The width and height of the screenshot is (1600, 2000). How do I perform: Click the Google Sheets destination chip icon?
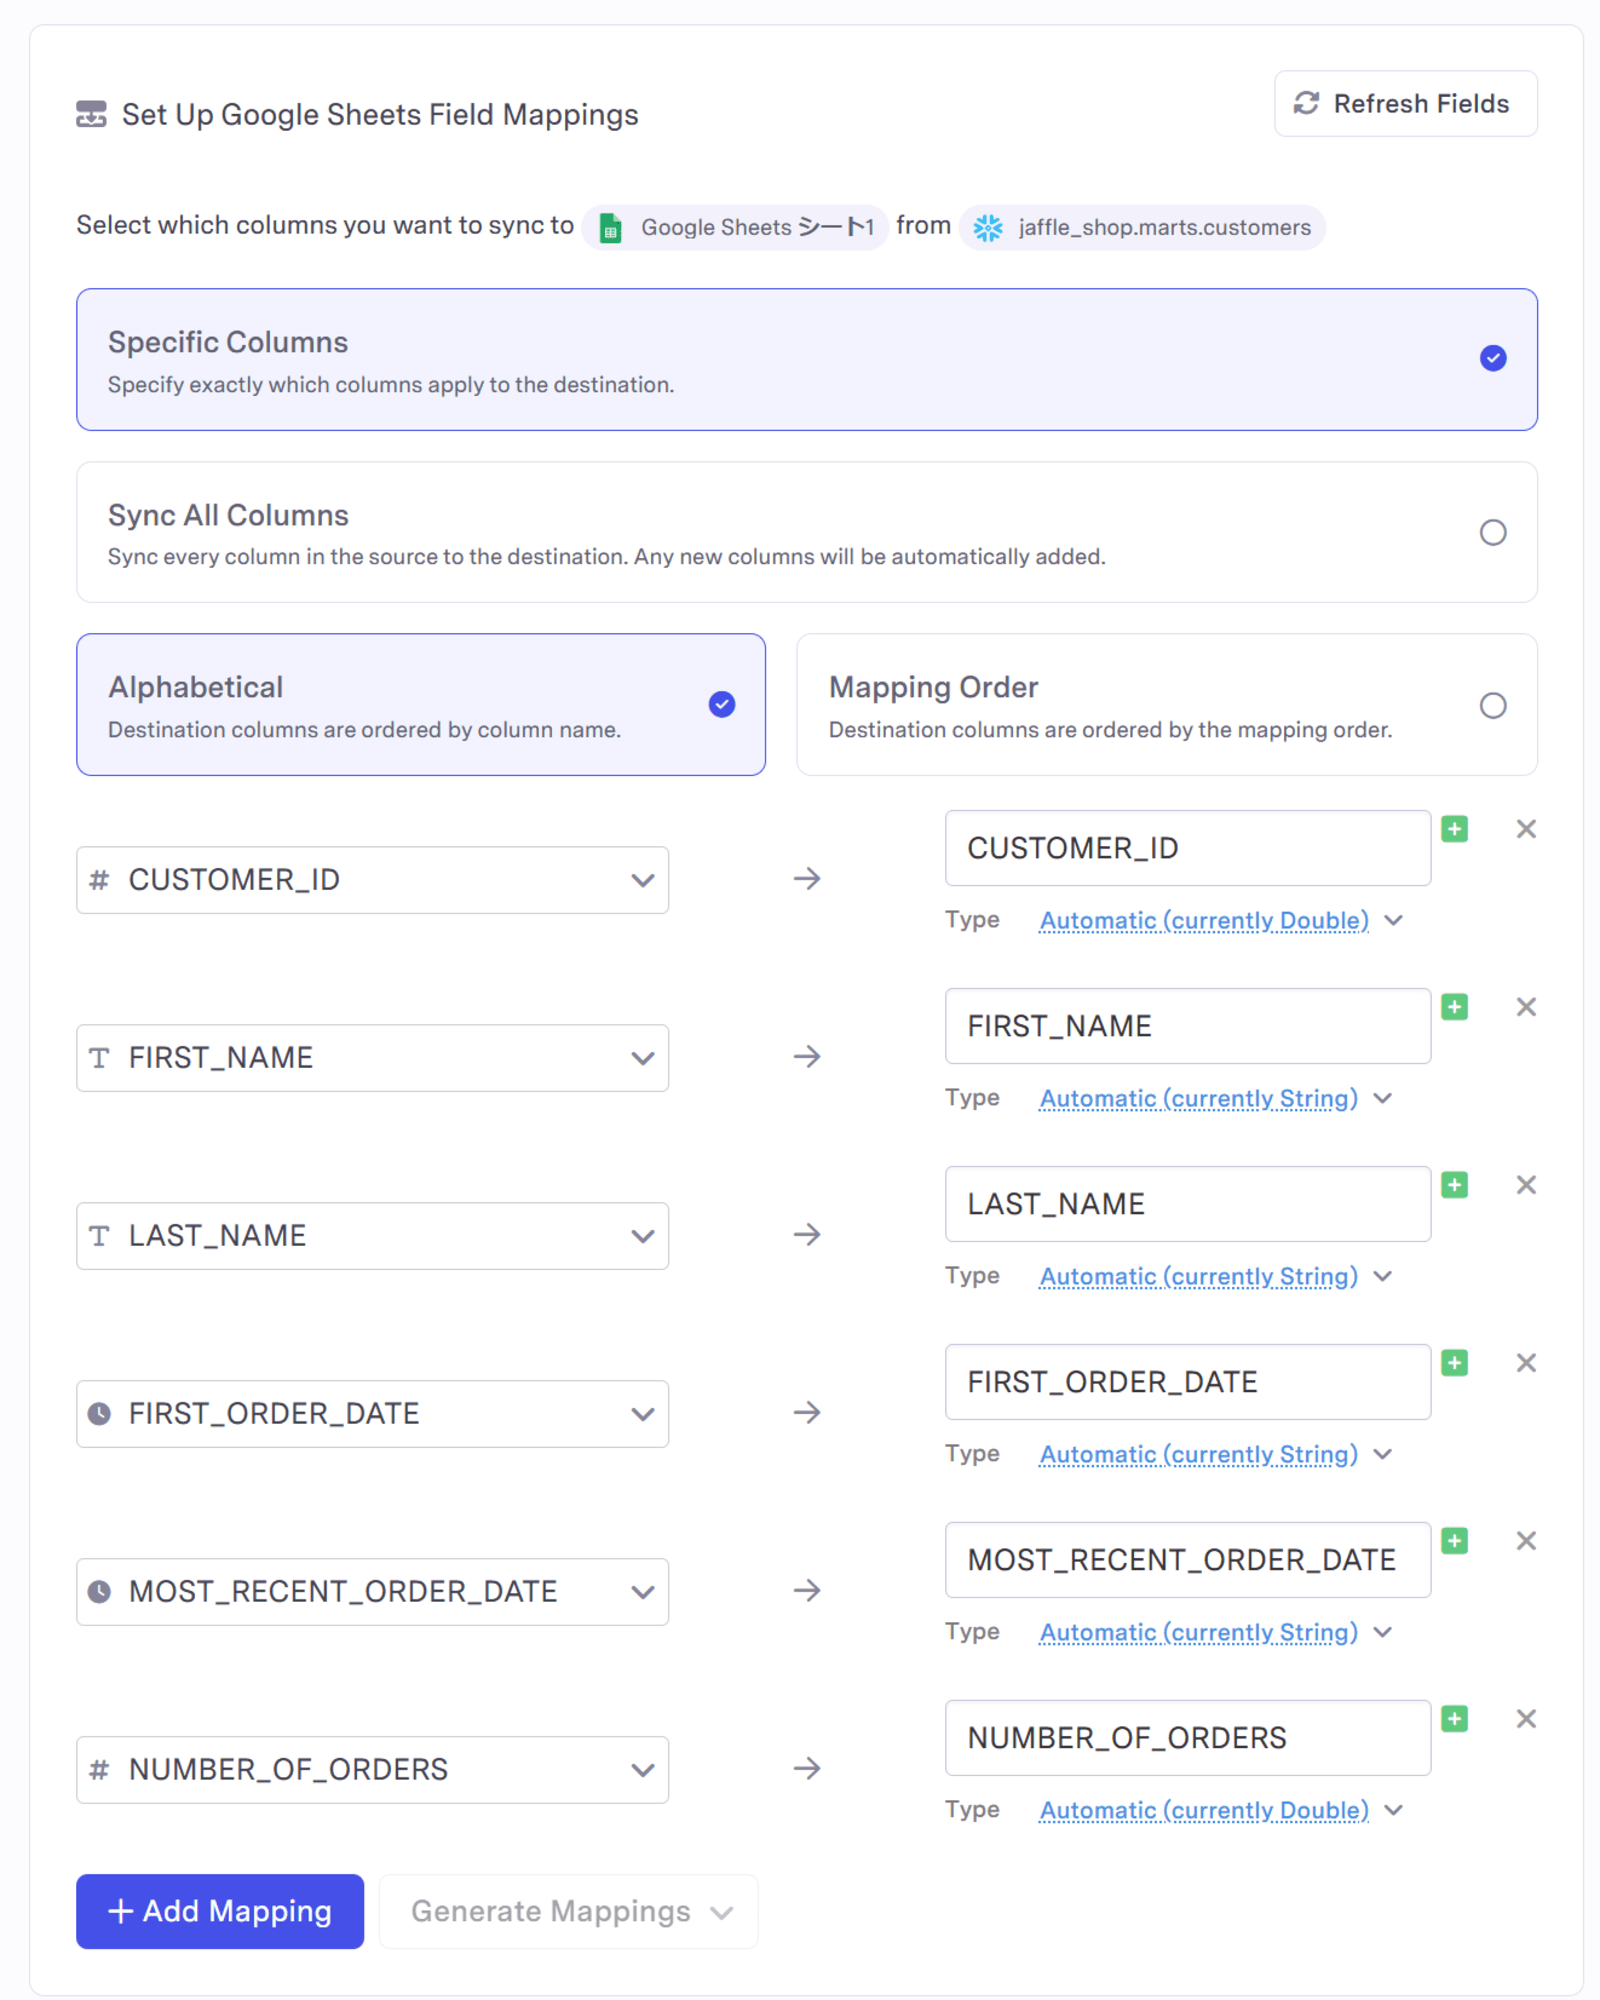[610, 228]
